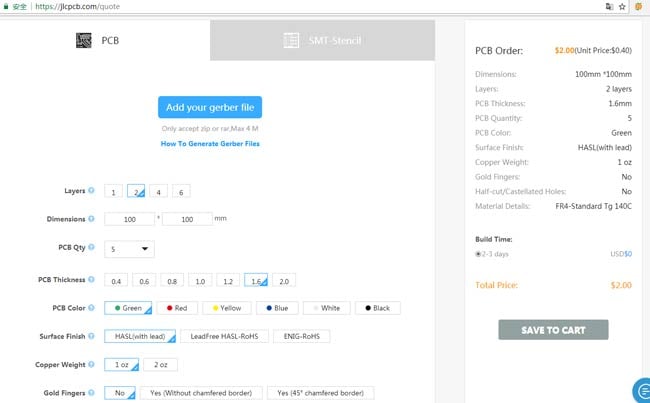650x403 pixels.
Task: Click the browser translate icon in address bar
Action: coord(609,6)
